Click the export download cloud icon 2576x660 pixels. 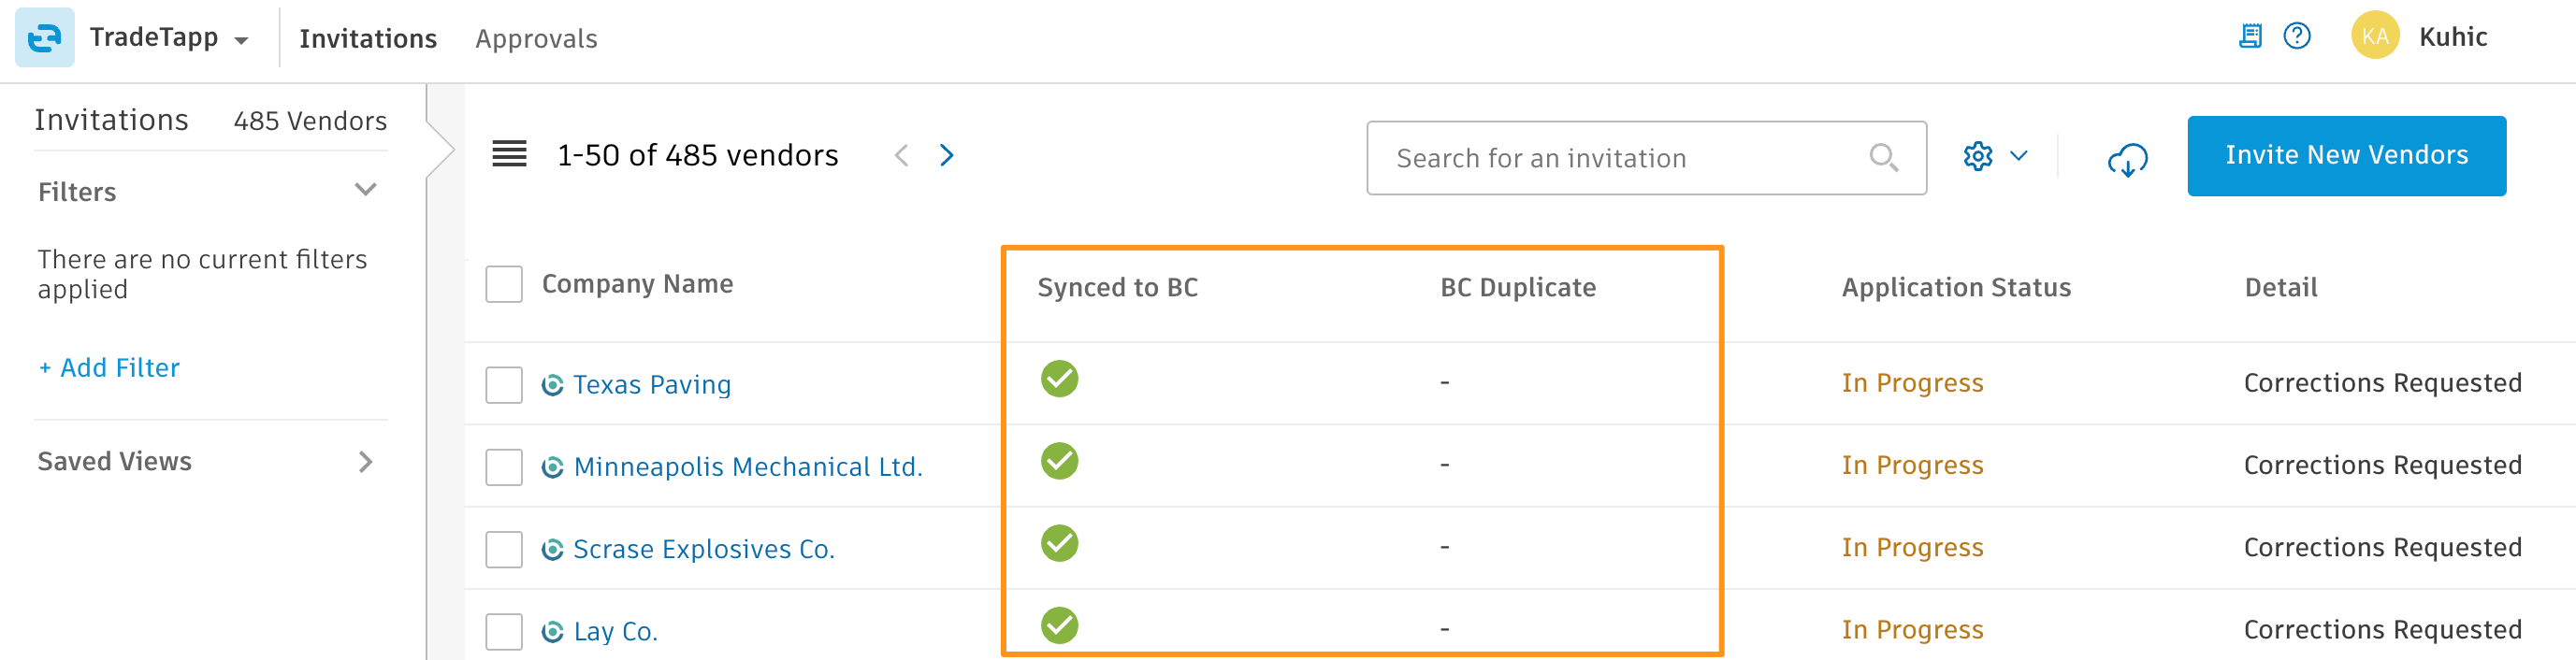pos(2127,158)
